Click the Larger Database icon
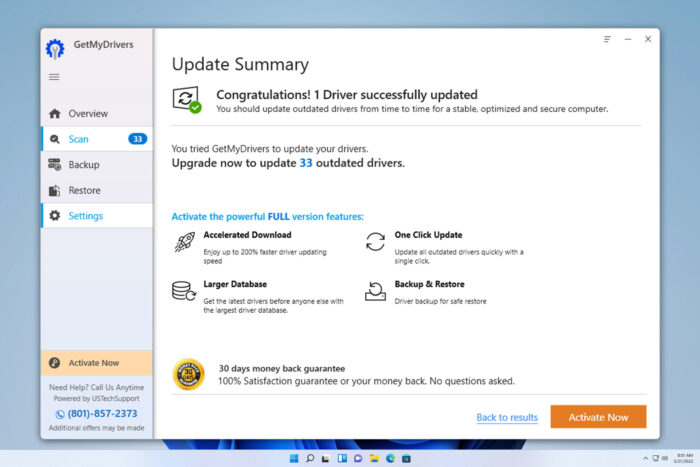 [x=183, y=291]
